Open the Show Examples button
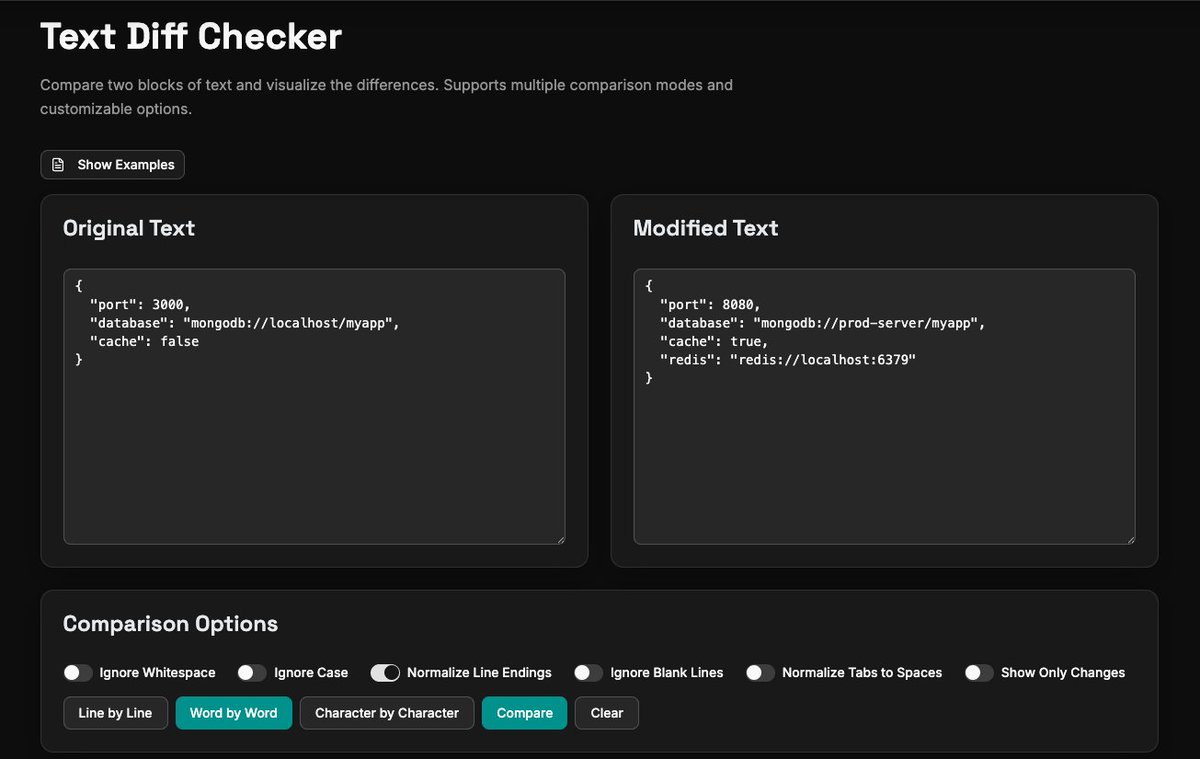Viewport: 1200px width, 759px height. pos(112,165)
